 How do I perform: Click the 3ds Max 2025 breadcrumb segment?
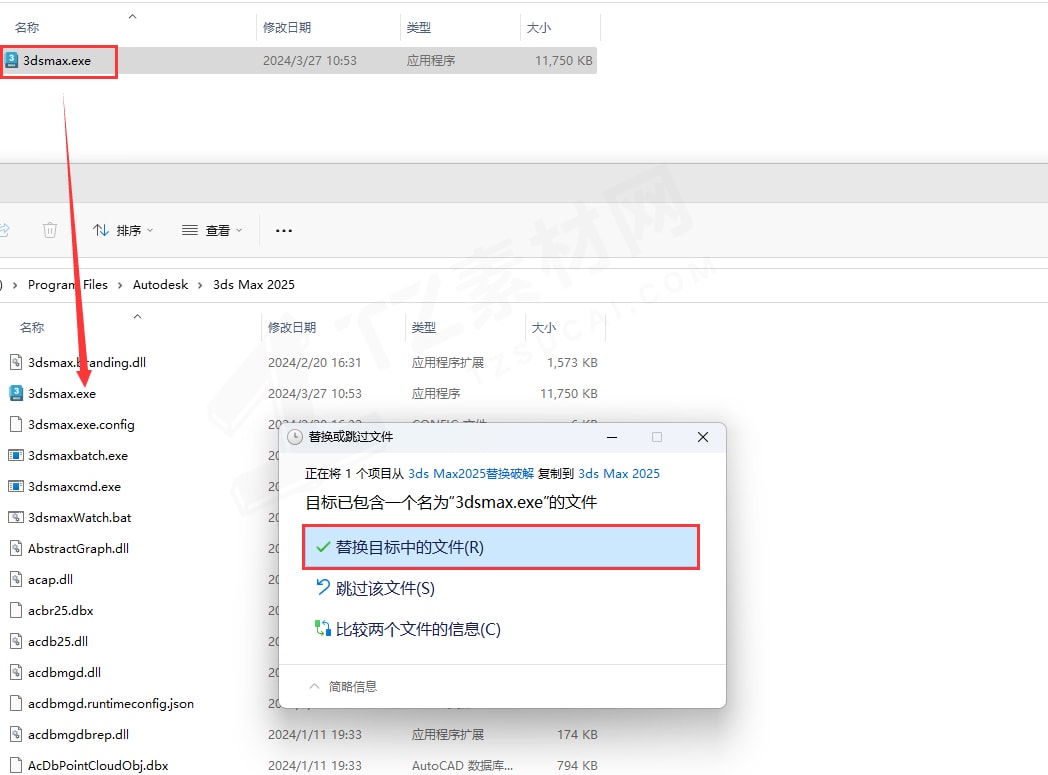click(254, 285)
